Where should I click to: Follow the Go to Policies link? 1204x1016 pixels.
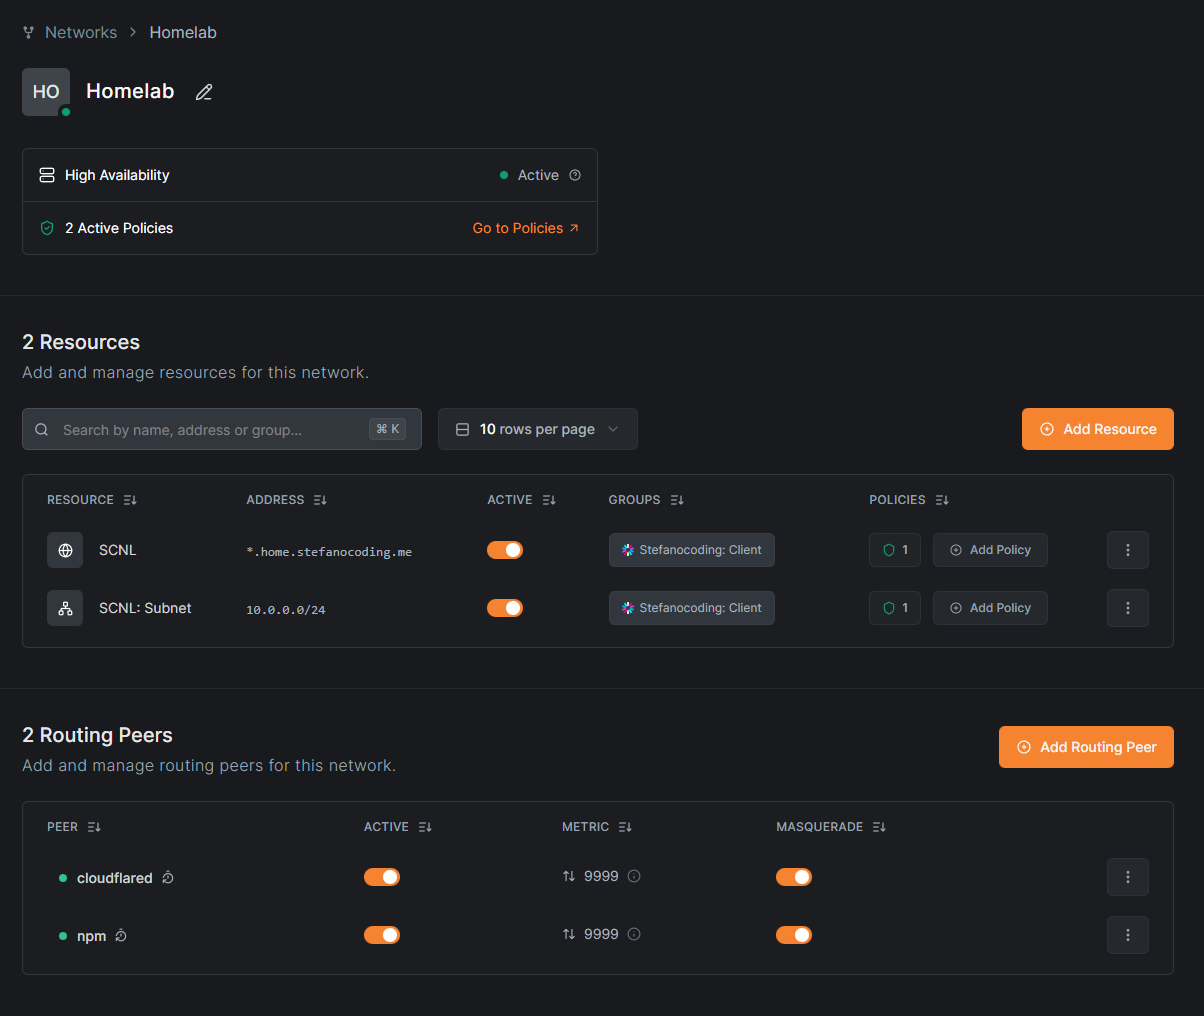click(525, 228)
